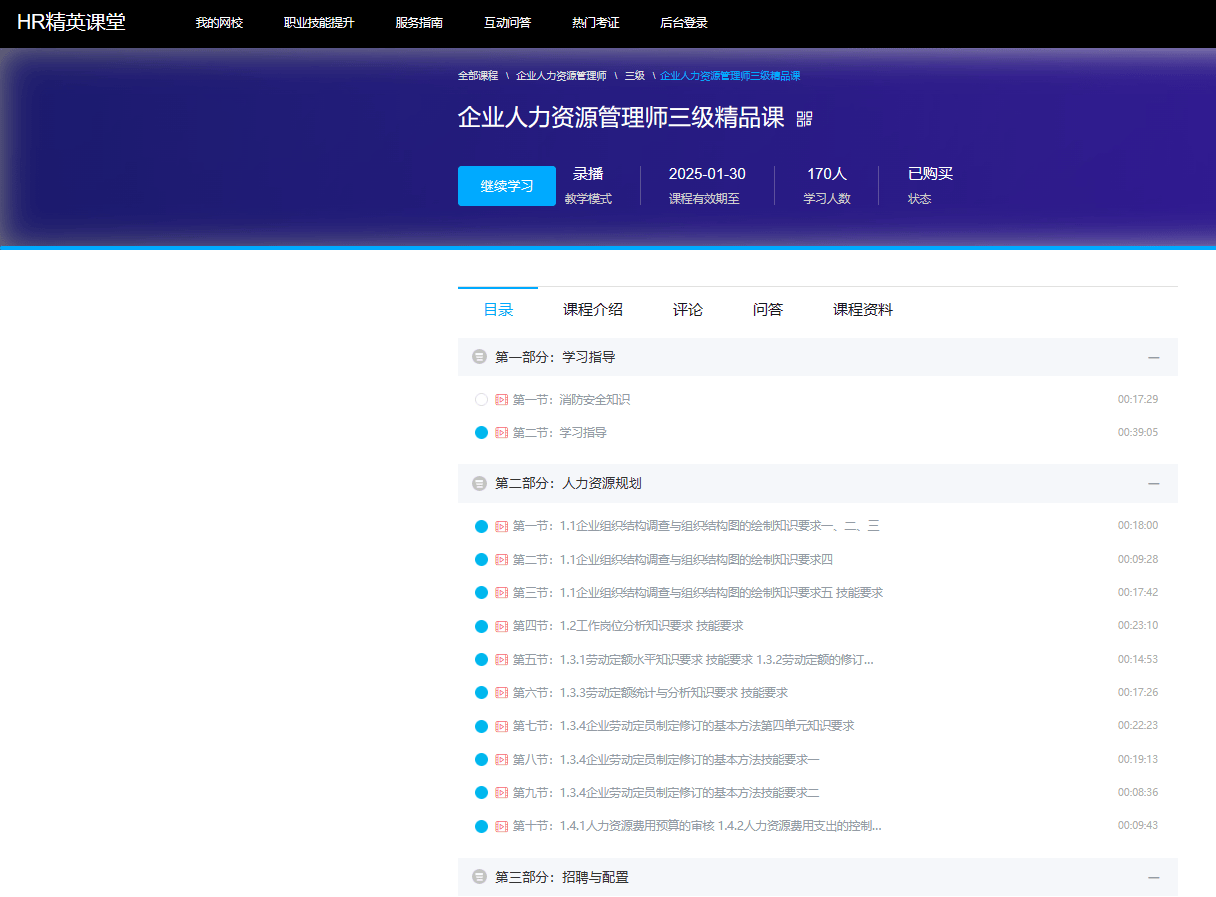Click the play icon for 1.3.3劳动定额统计与分析 lesson

(x=501, y=692)
